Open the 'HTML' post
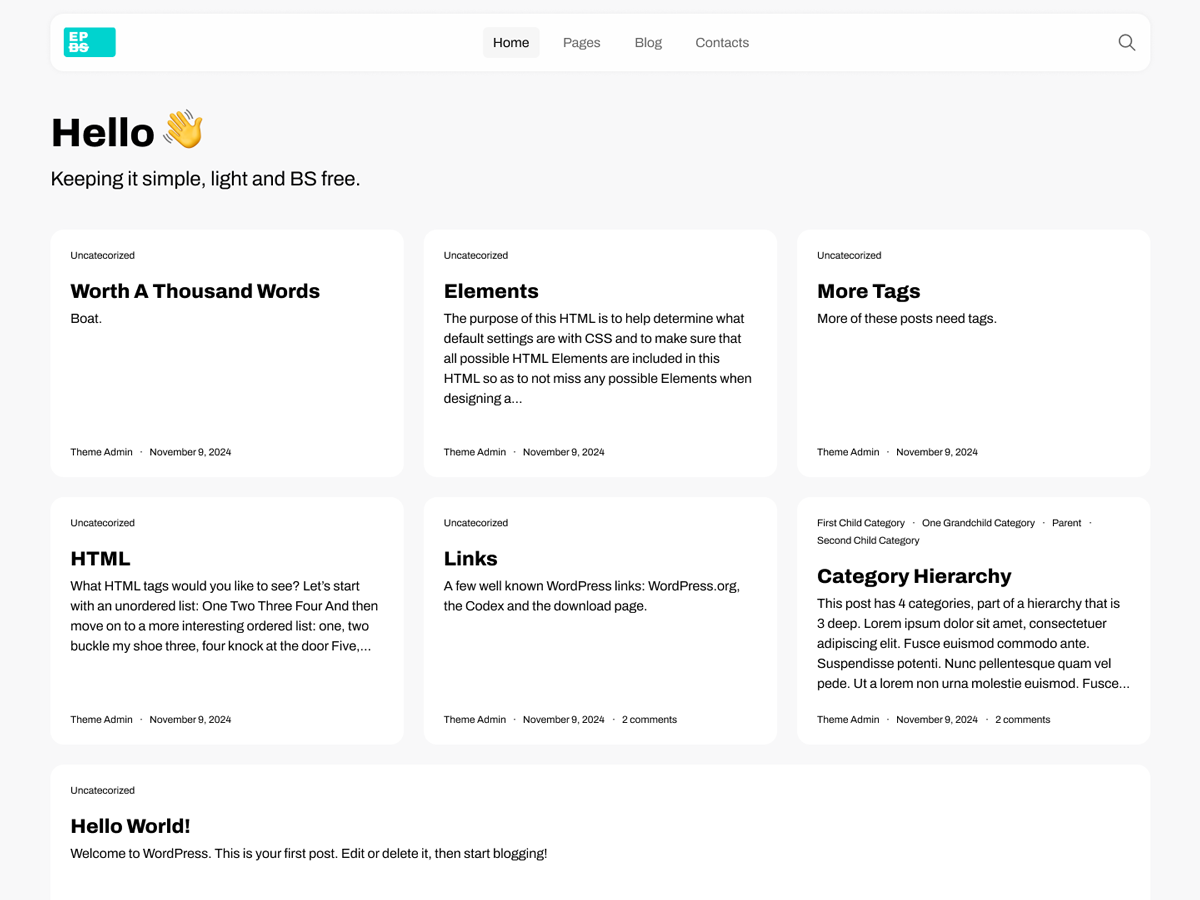The image size is (1200, 900). (100, 558)
